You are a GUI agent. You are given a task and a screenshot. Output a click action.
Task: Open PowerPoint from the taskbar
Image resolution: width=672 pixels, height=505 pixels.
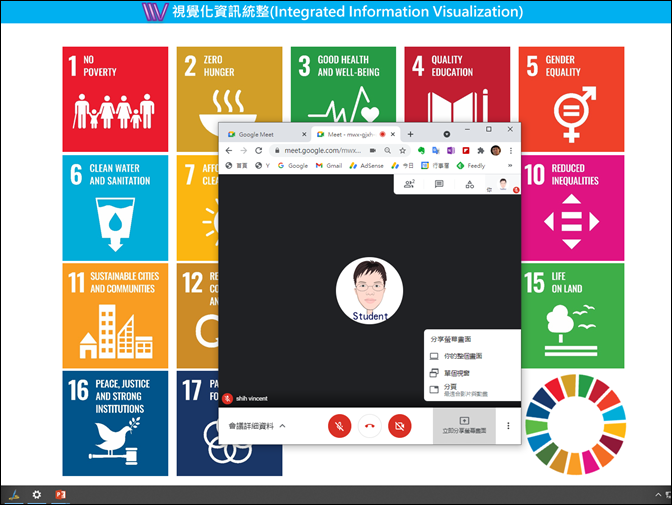[x=60, y=495]
